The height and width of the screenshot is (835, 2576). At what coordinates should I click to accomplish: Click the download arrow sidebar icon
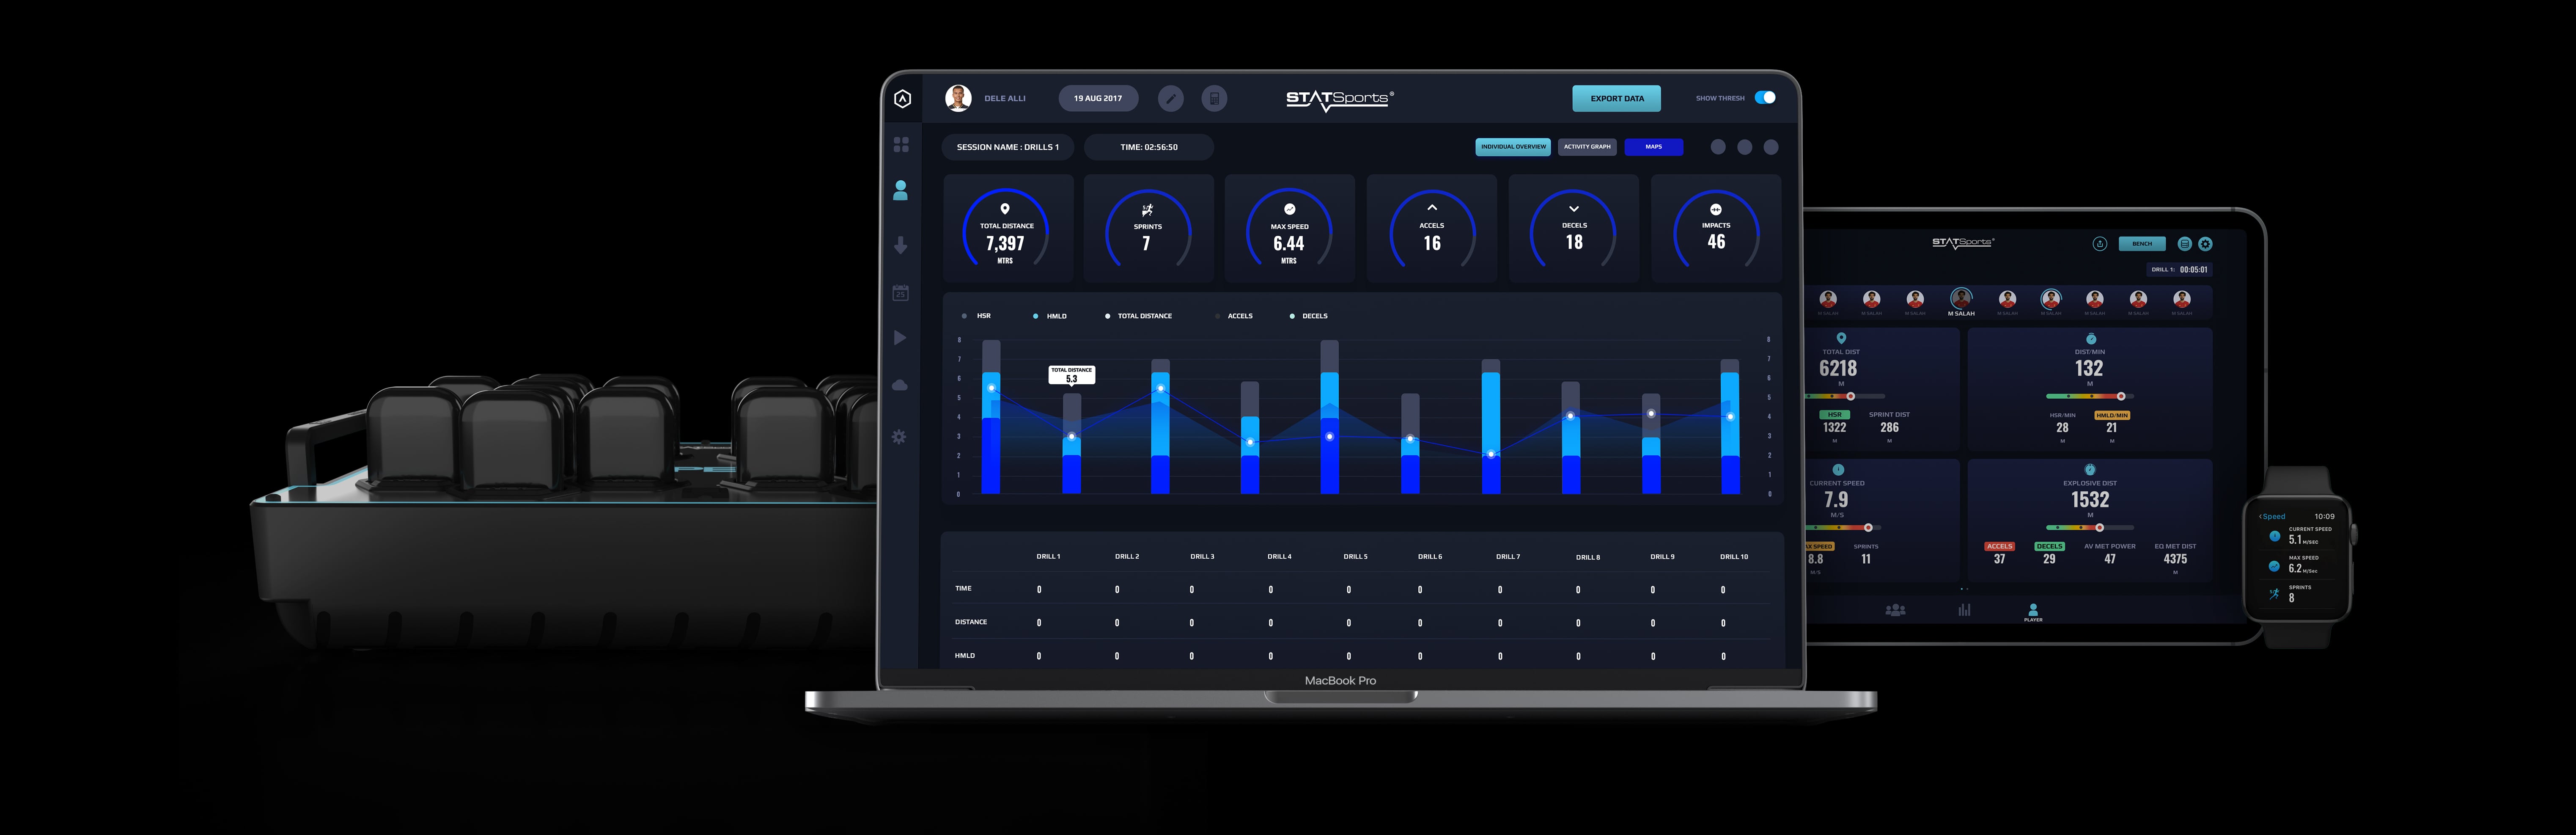click(x=900, y=245)
